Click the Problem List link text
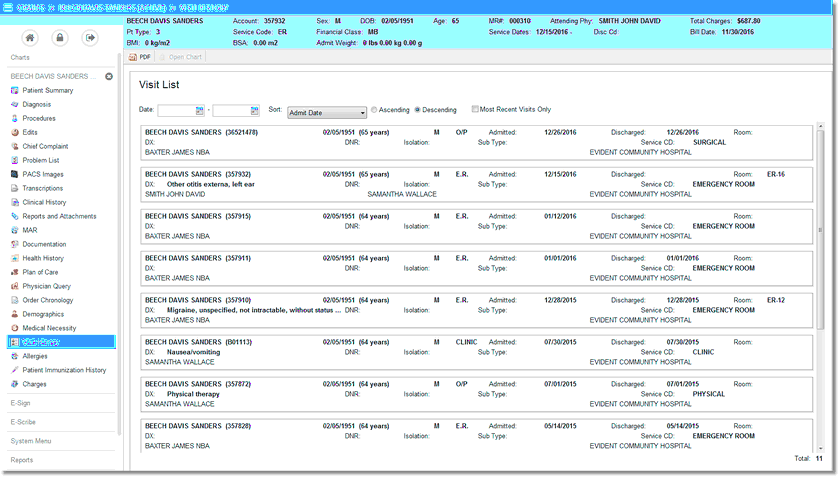Screen dimensions: 839x477 tap(41, 160)
